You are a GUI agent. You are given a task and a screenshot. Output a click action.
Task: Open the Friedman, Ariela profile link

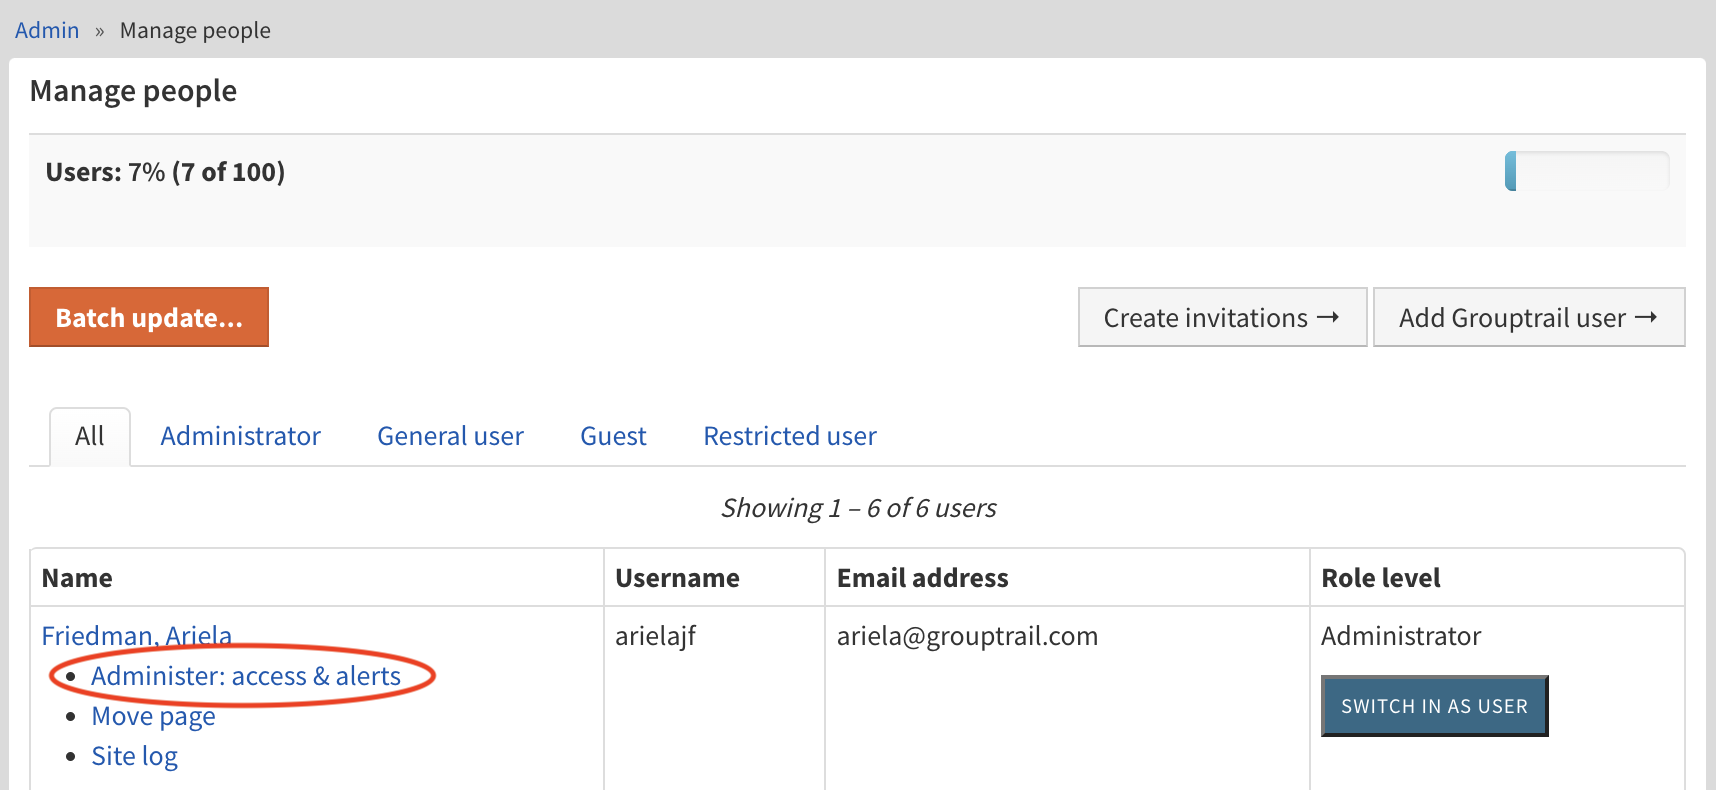[x=137, y=635]
